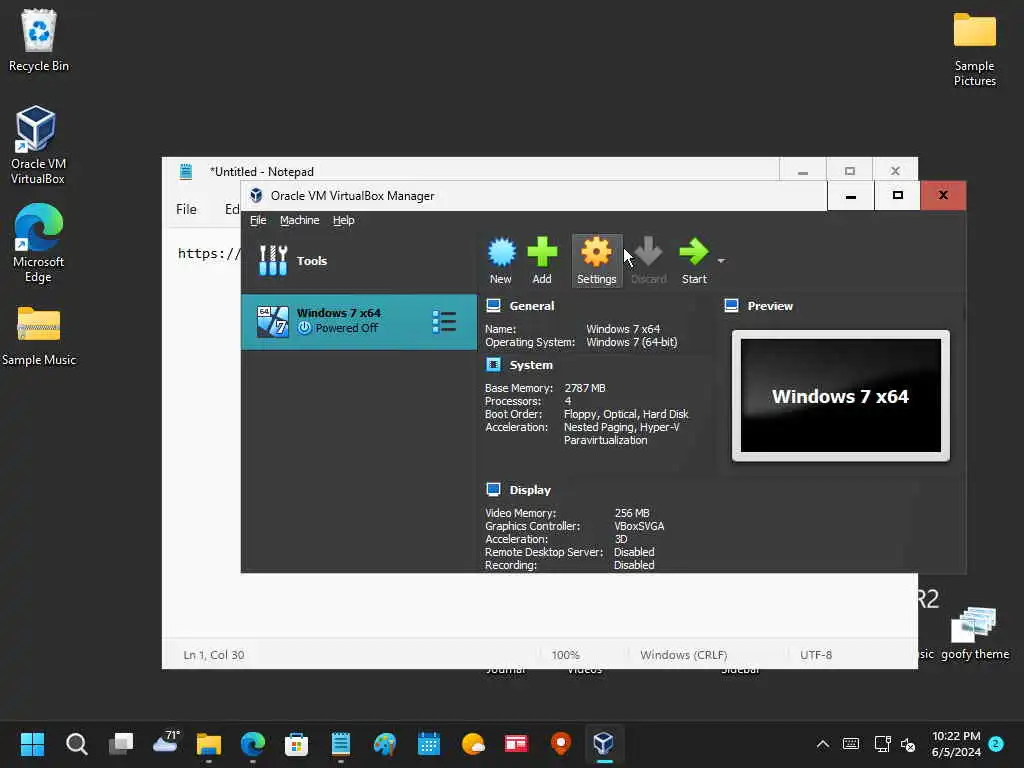The height and width of the screenshot is (768, 1024).
Task: Click the Windows 7 x64 preview thumbnail
Action: pyautogui.click(x=840, y=396)
